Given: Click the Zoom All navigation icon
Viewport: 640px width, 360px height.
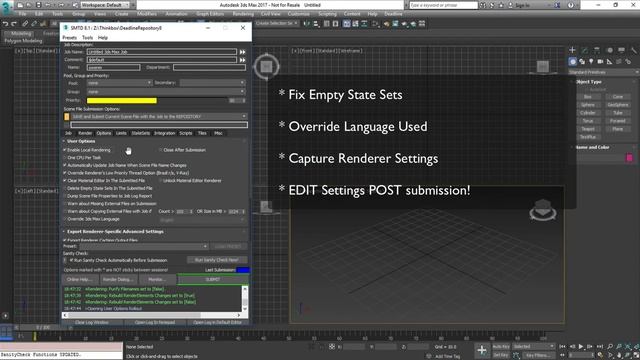Looking at the screenshot, I should (619, 347).
